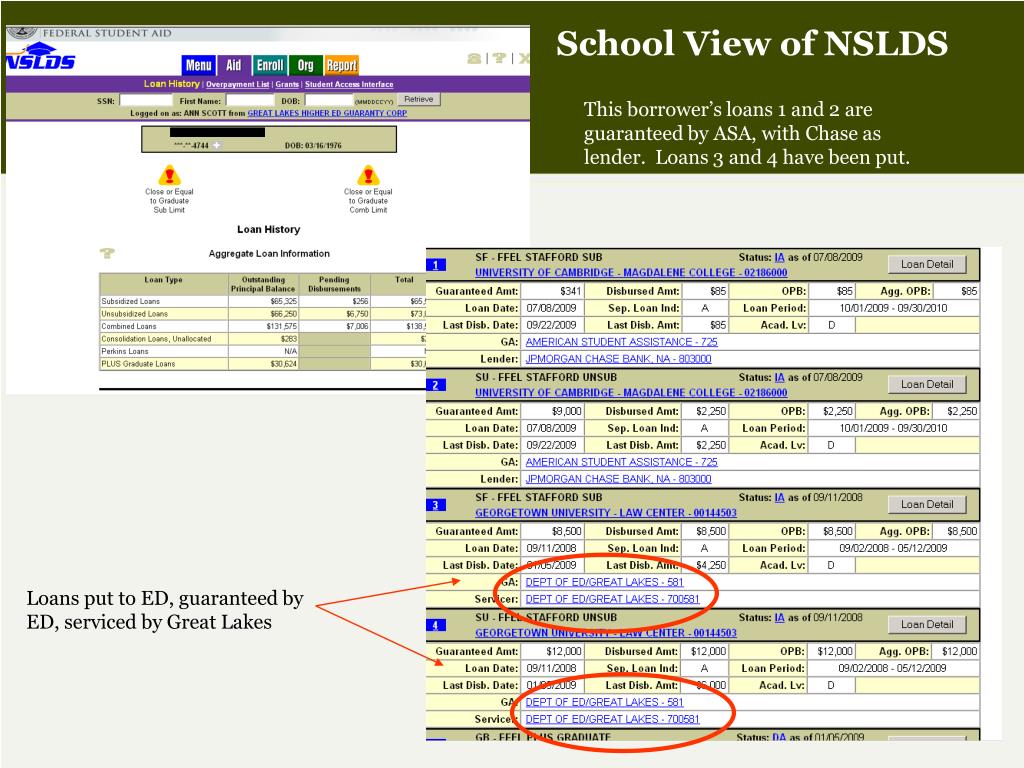Click Loan Detail button for loan 3

tap(927, 504)
